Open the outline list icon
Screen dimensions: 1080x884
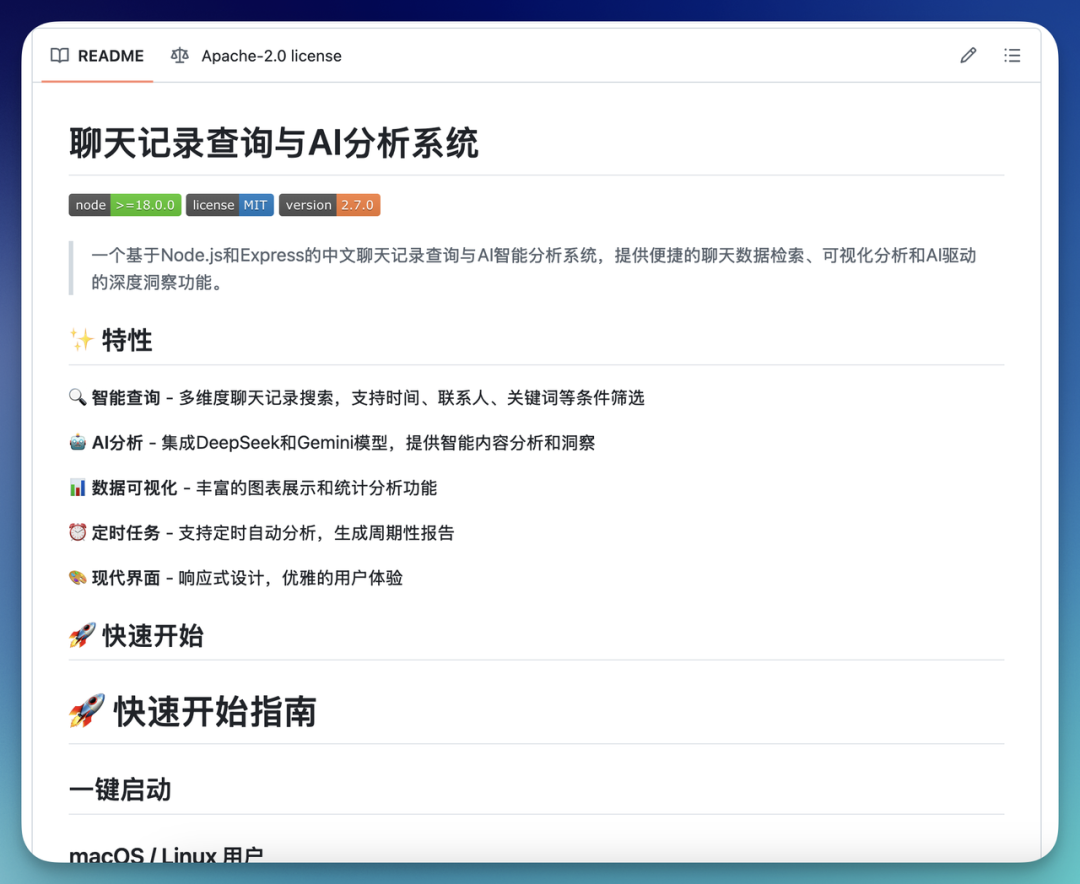tap(1012, 56)
